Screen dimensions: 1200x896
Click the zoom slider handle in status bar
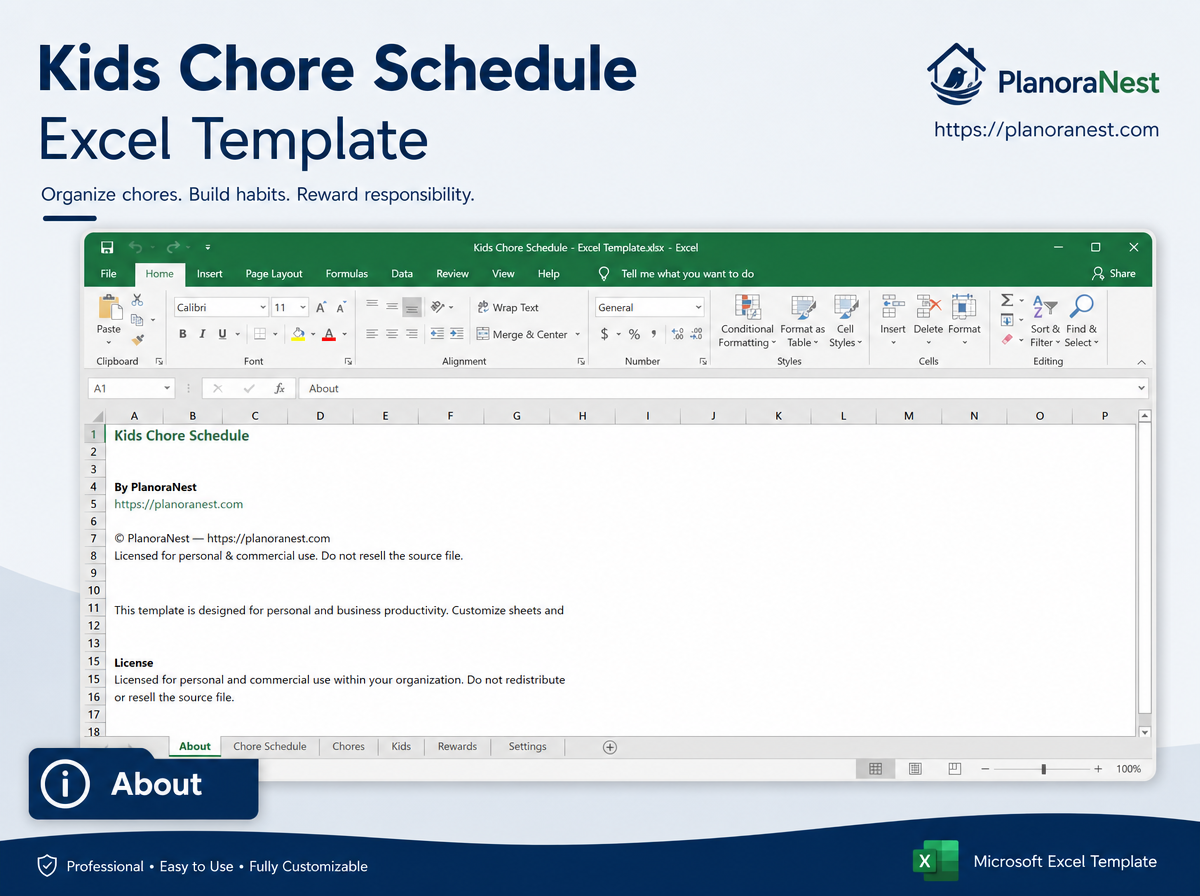click(x=1043, y=769)
